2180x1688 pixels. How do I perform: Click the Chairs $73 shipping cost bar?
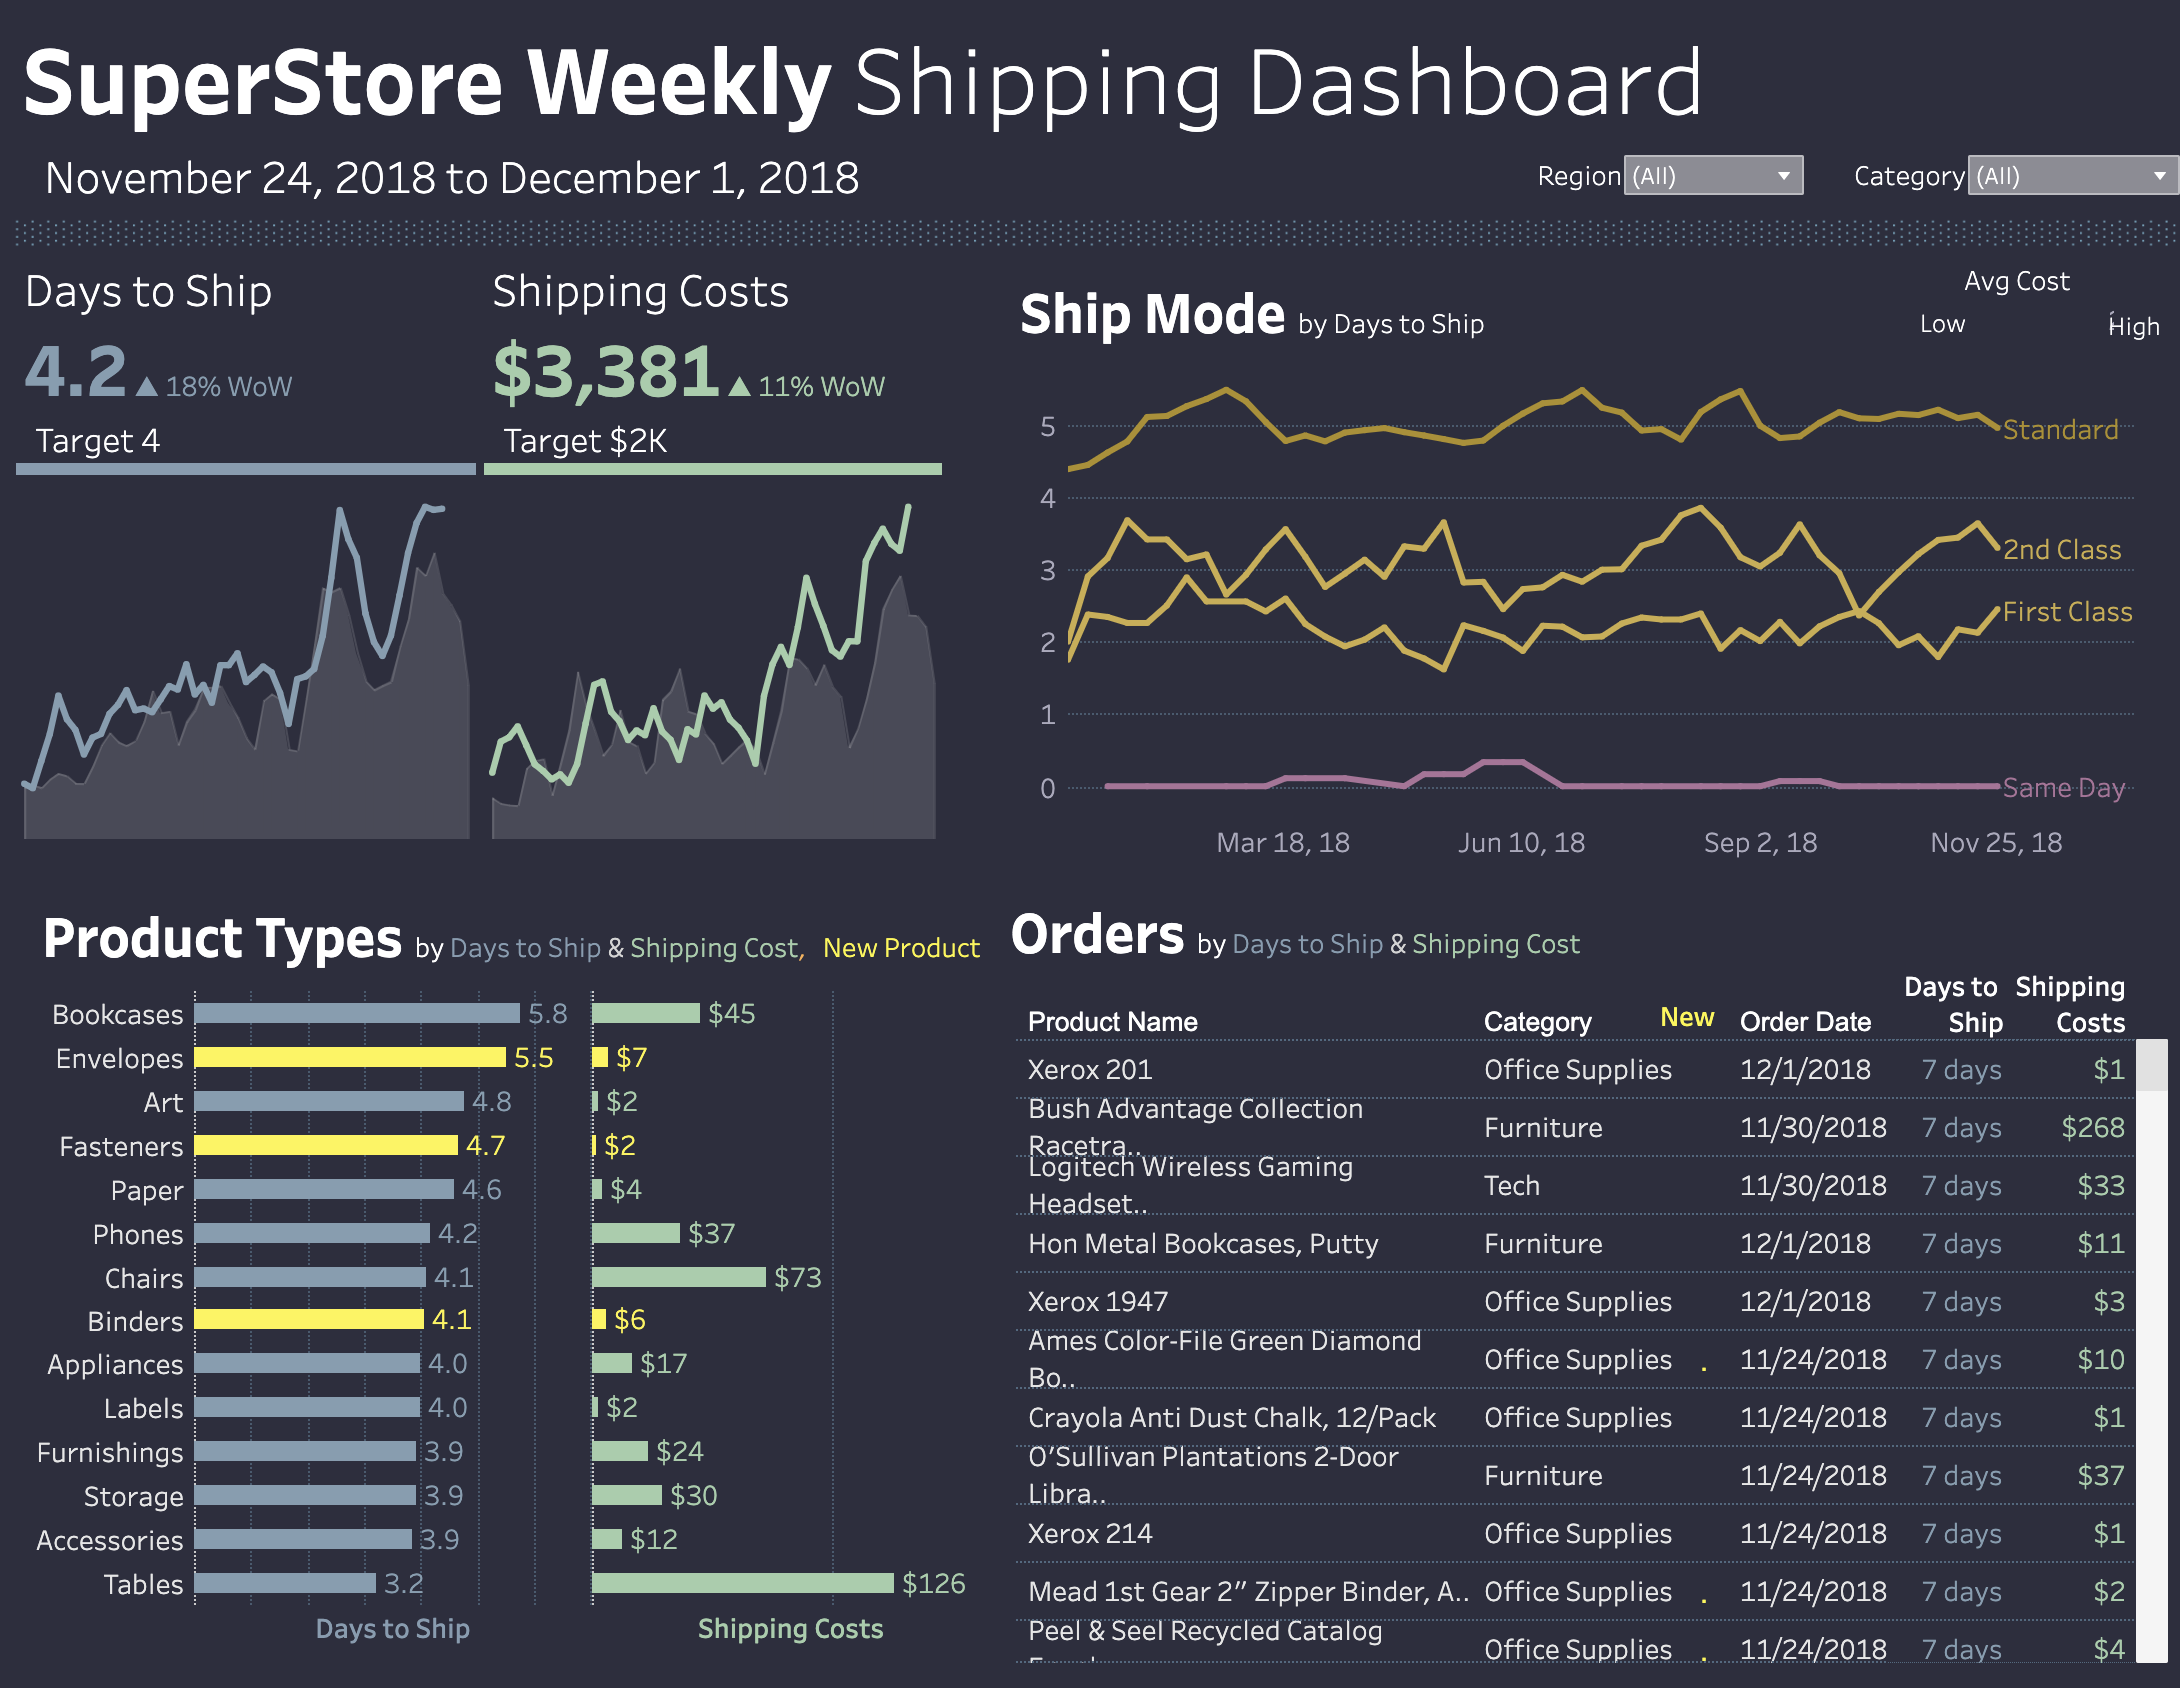point(679,1277)
